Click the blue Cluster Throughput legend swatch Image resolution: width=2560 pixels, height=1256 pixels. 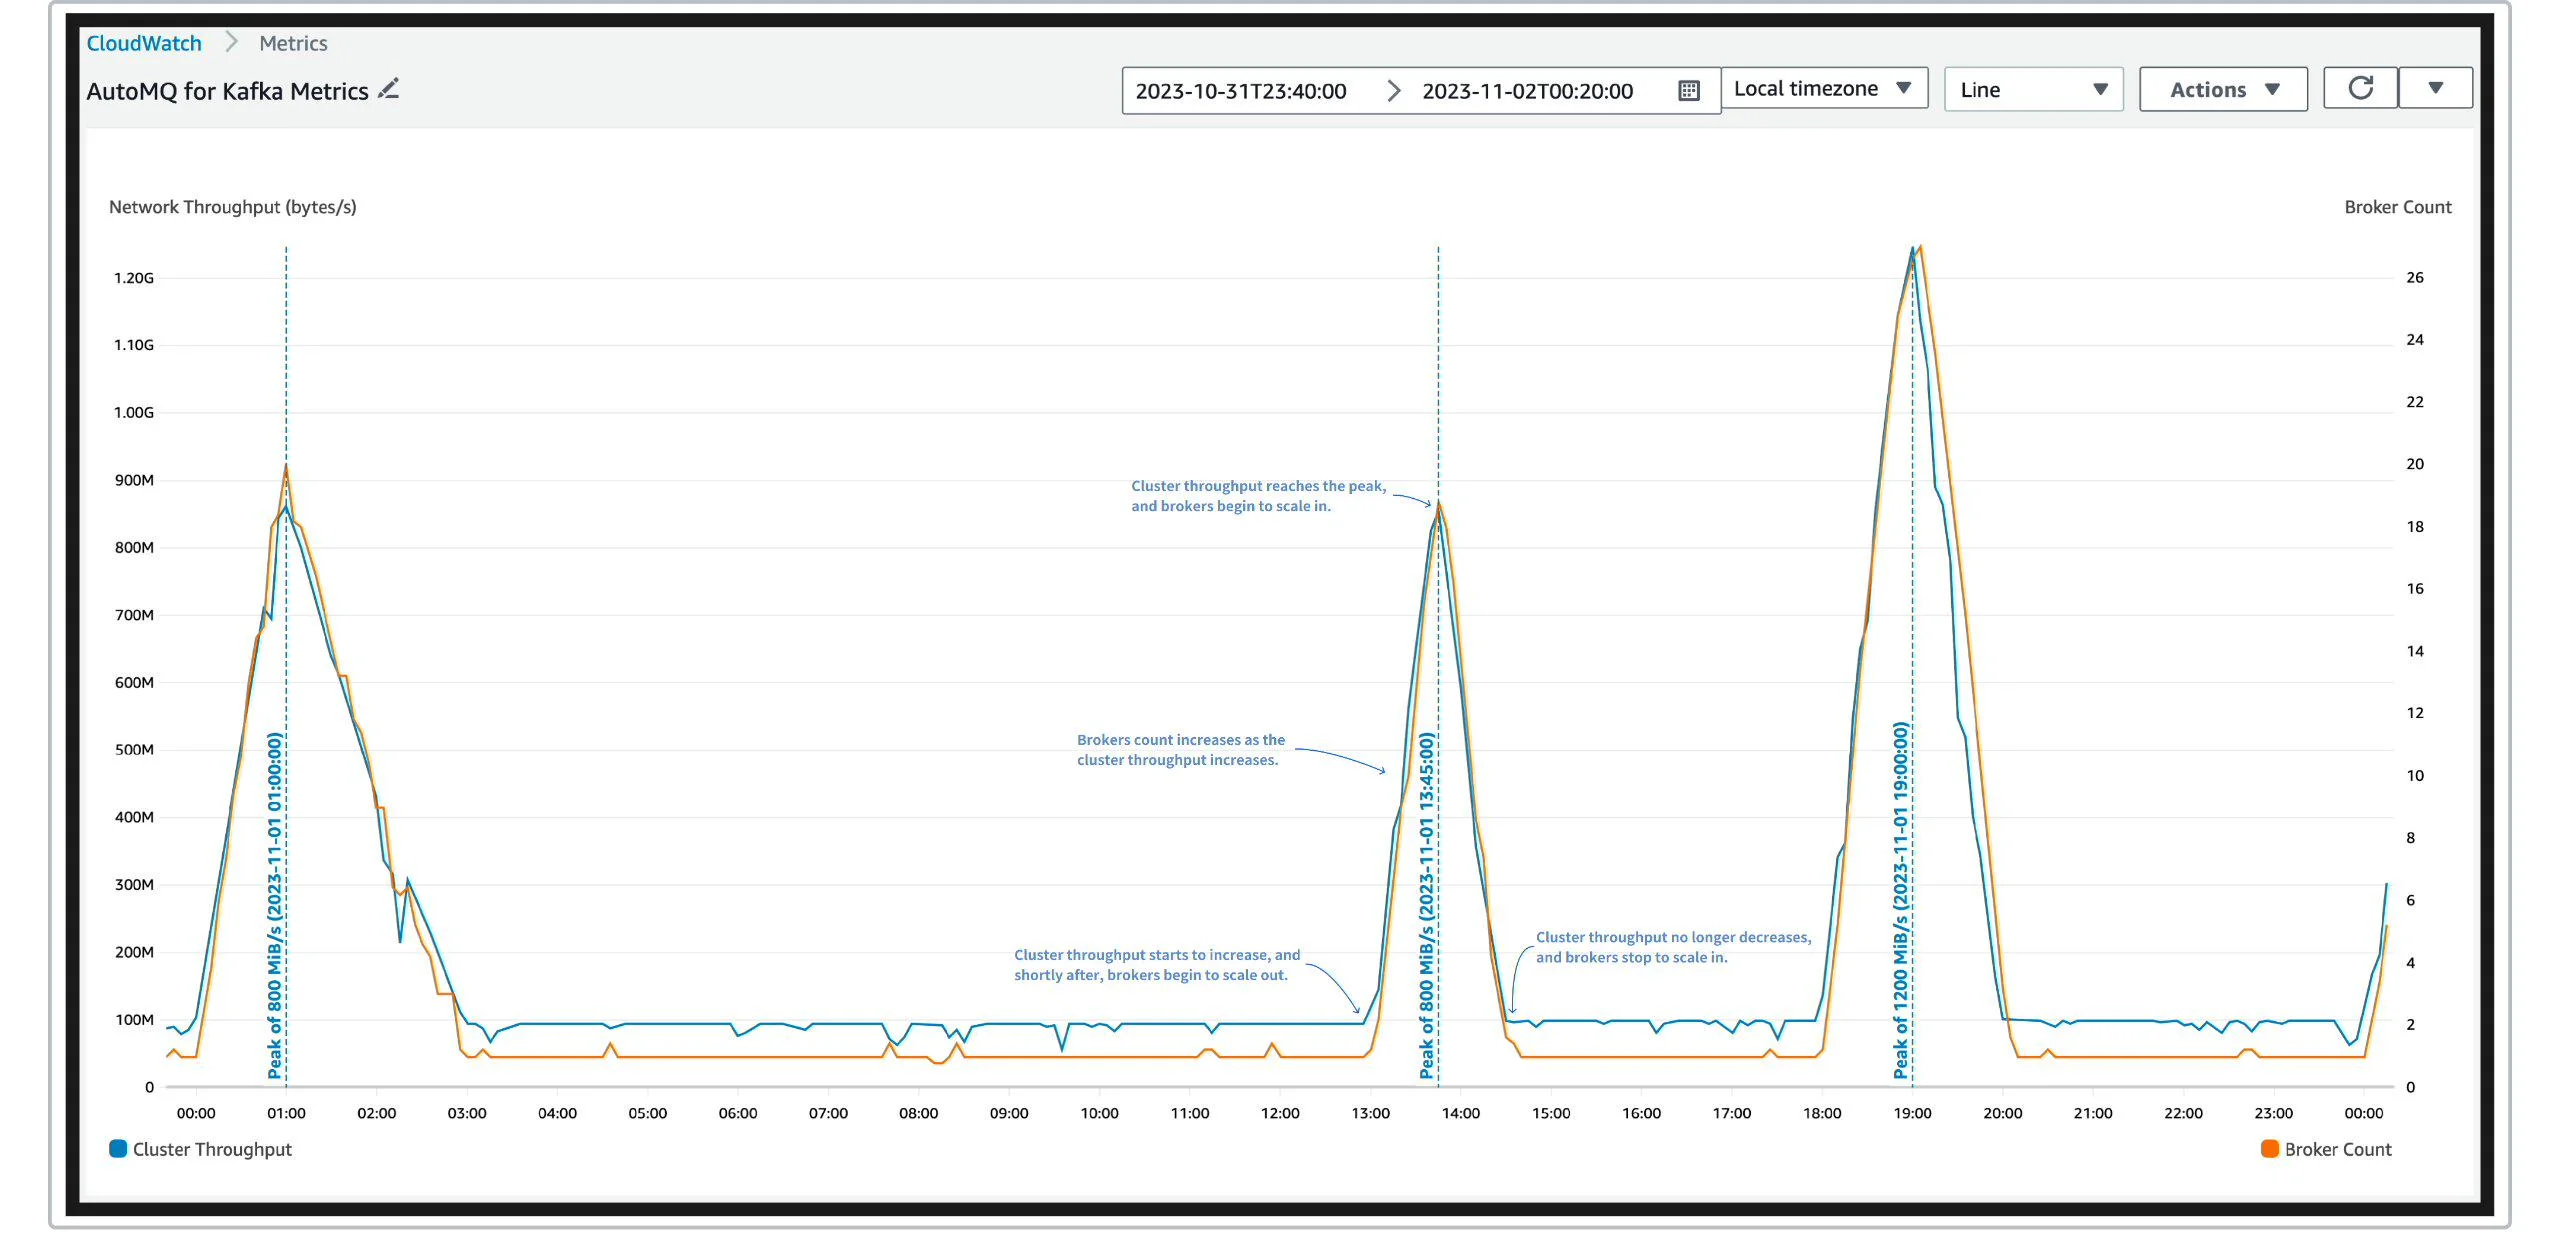click(x=118, y=1149)
